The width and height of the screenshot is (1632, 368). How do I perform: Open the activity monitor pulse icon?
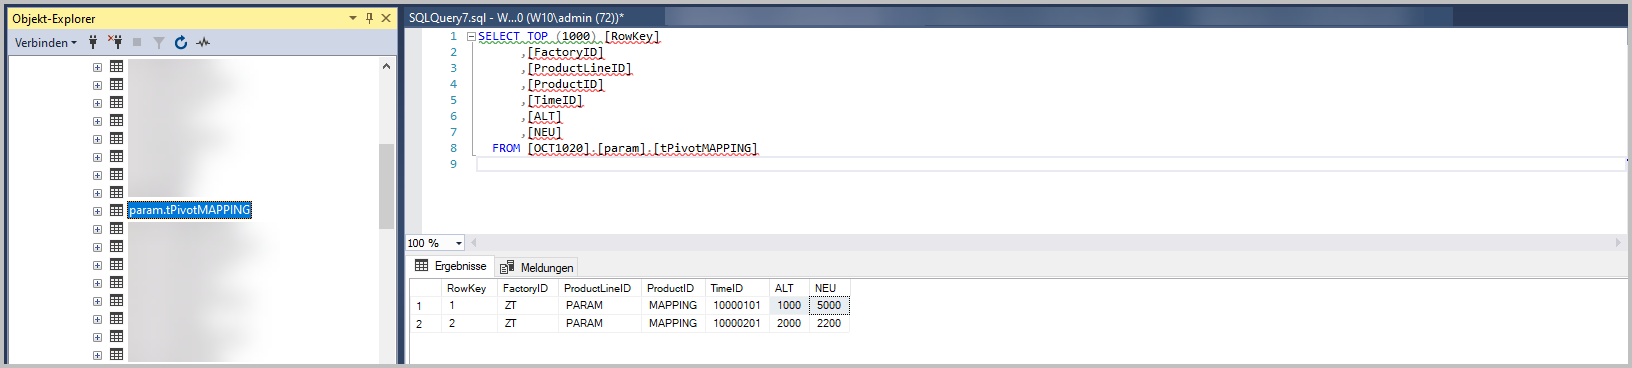(204, 42)
